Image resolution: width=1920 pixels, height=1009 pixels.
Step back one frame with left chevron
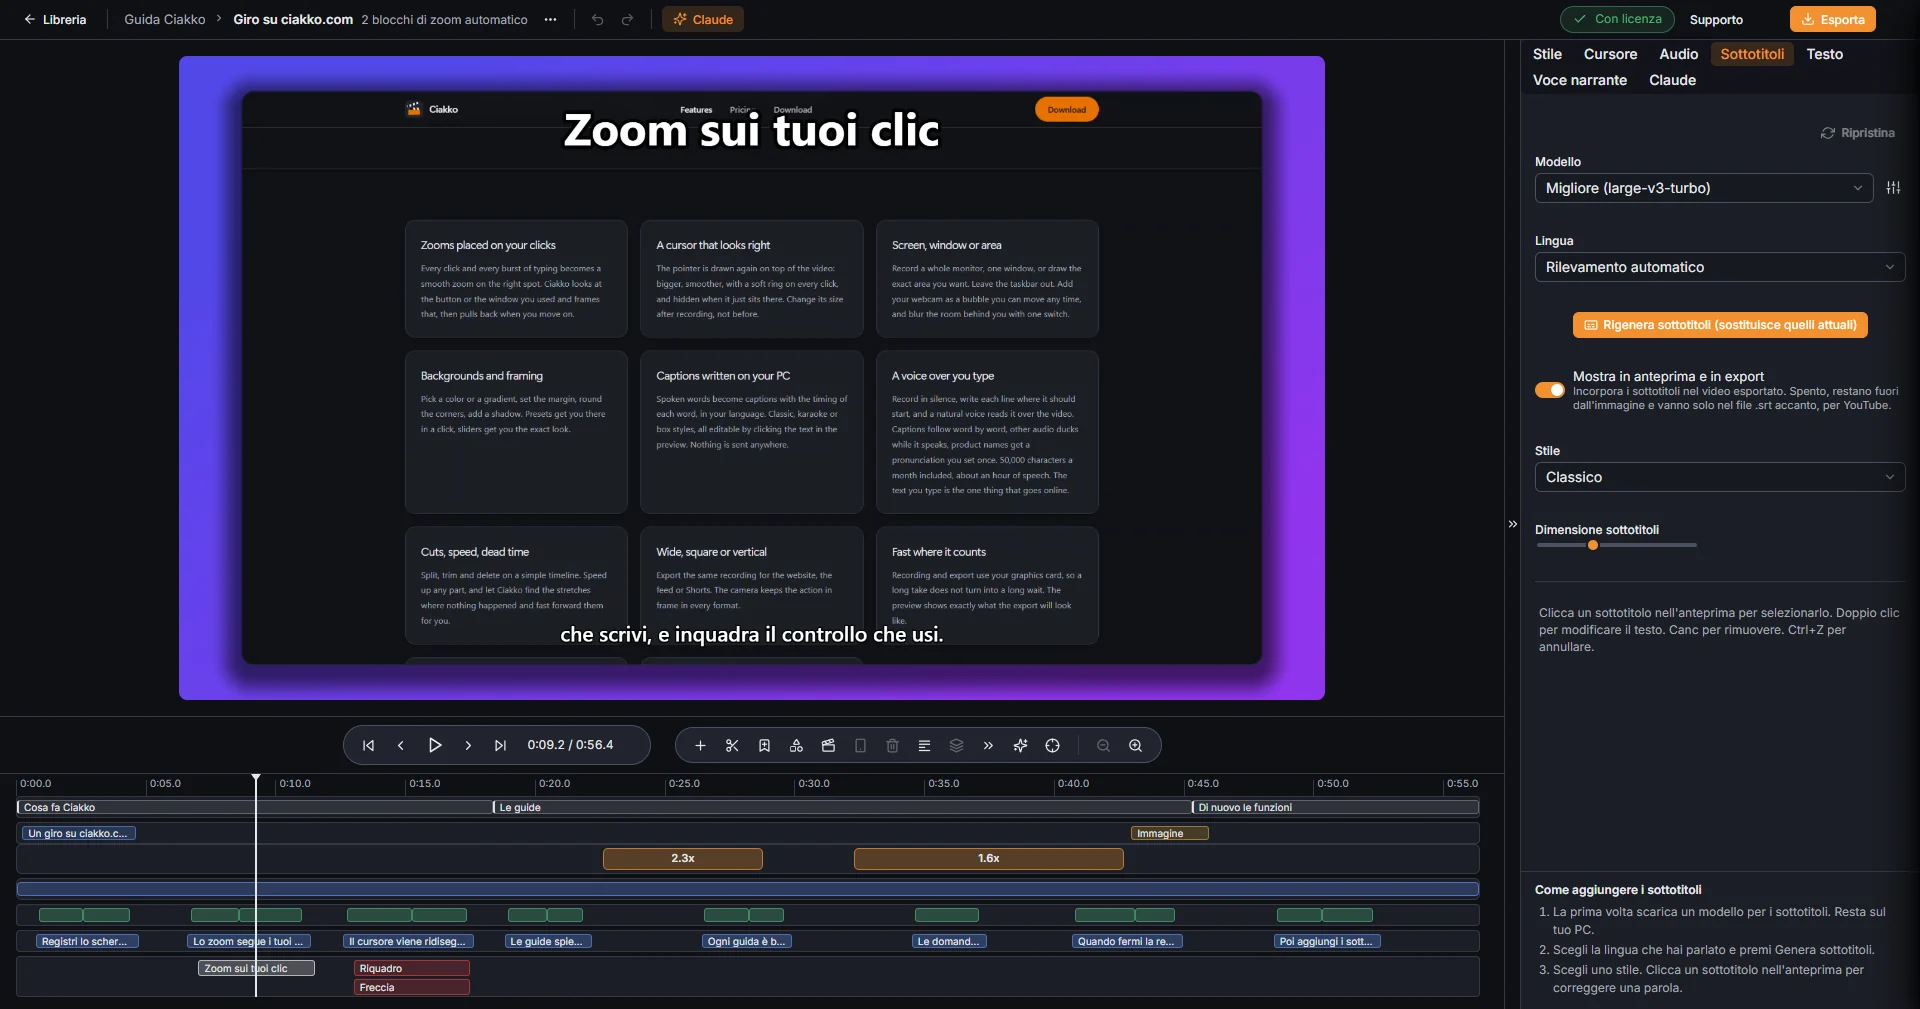point(401,745)
